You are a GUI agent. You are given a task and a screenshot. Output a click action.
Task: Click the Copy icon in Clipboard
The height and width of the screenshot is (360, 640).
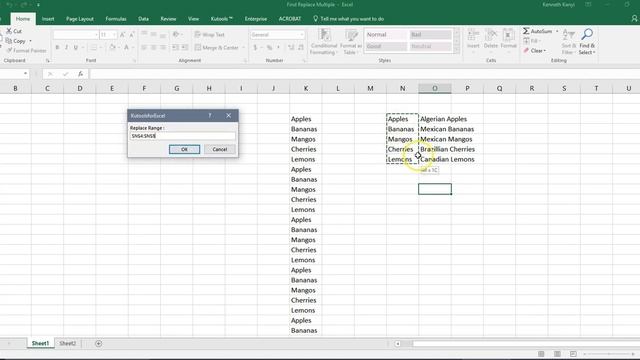pos(9,41)
